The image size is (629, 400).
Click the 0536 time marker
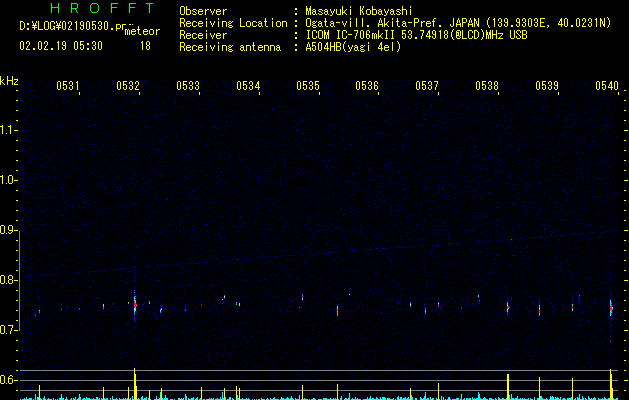point(367,86)
